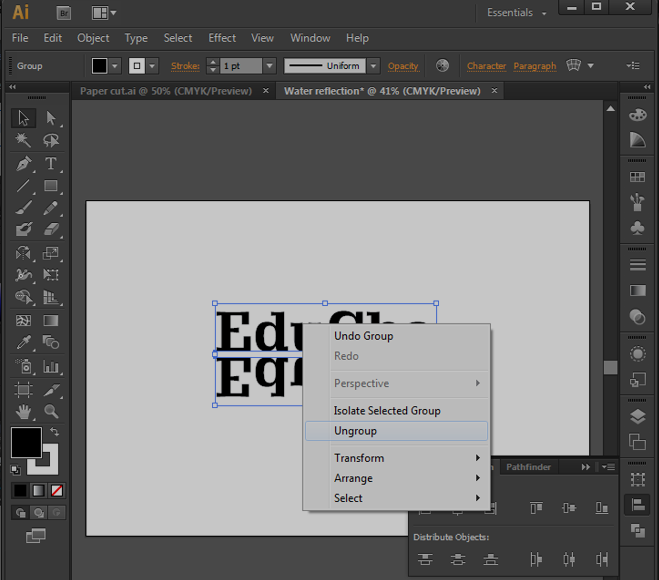Open the Color panel palette icon
Image resolution: width=659 pixels, height=580 pixels.
click(x=637, y=115)
